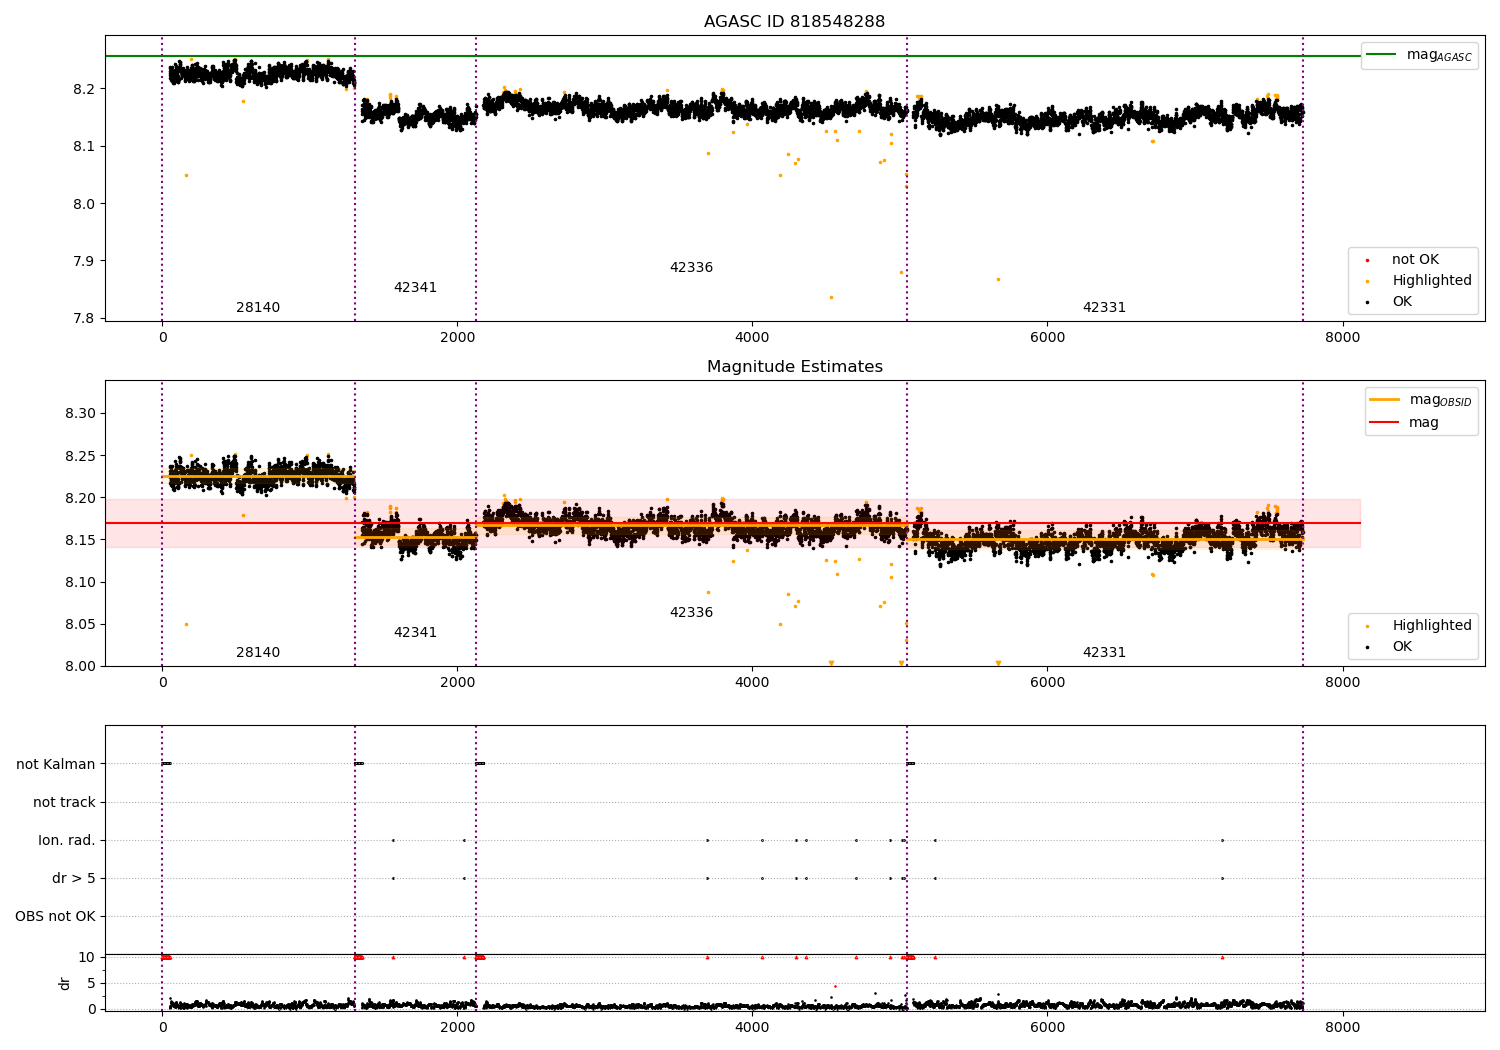The width and height of the screenshot is (1500, 1050).
Task: Click the 28140 annotation in the top plot
Action: tap(258, 308)
